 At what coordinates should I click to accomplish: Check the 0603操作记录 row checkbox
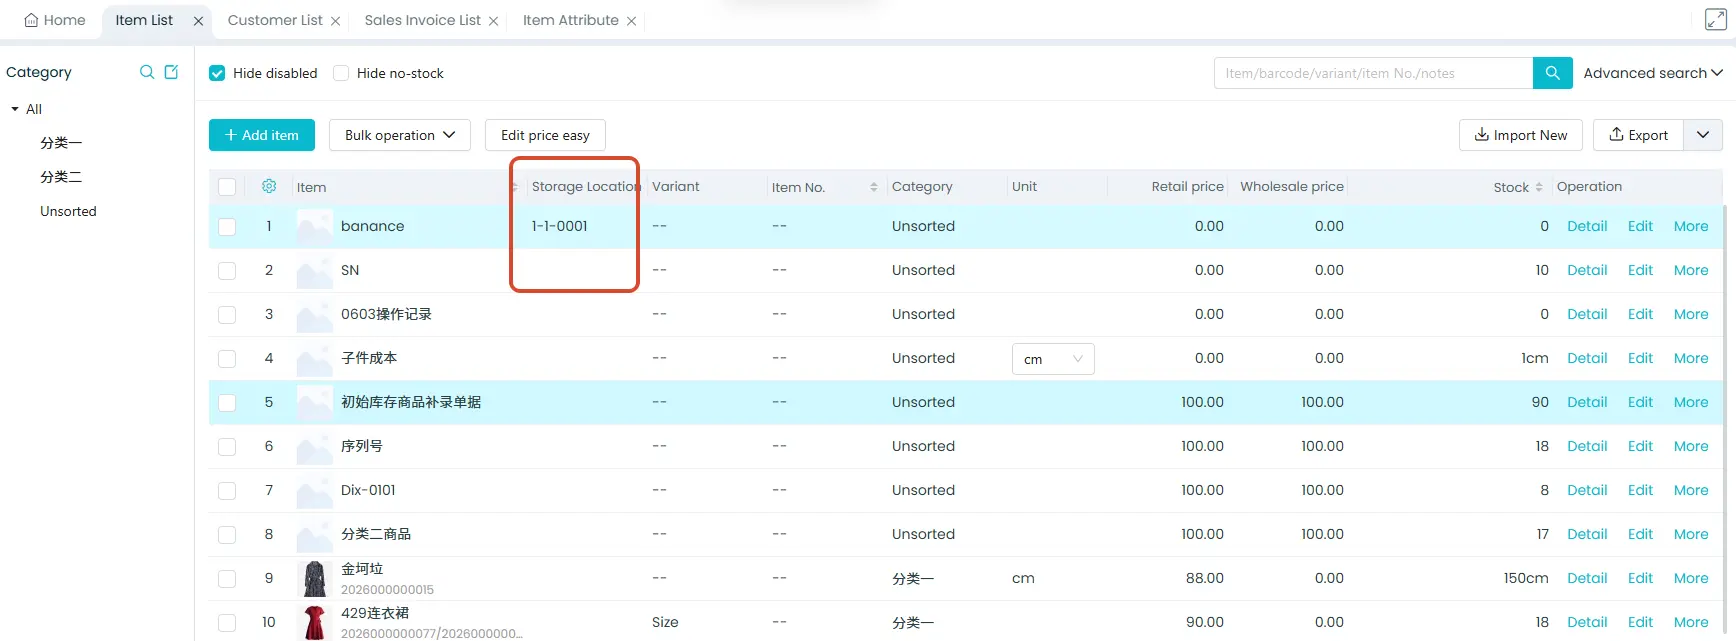click(227, 315)
